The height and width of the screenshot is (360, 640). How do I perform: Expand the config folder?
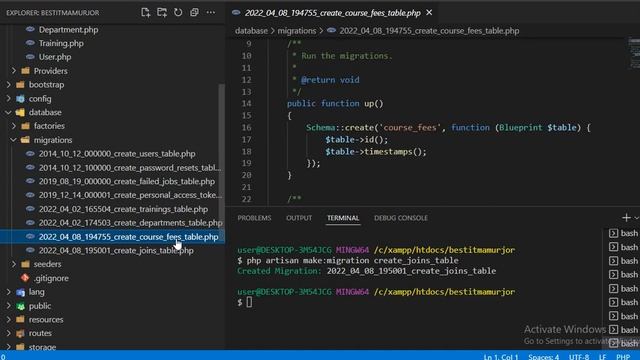(40, 98)
